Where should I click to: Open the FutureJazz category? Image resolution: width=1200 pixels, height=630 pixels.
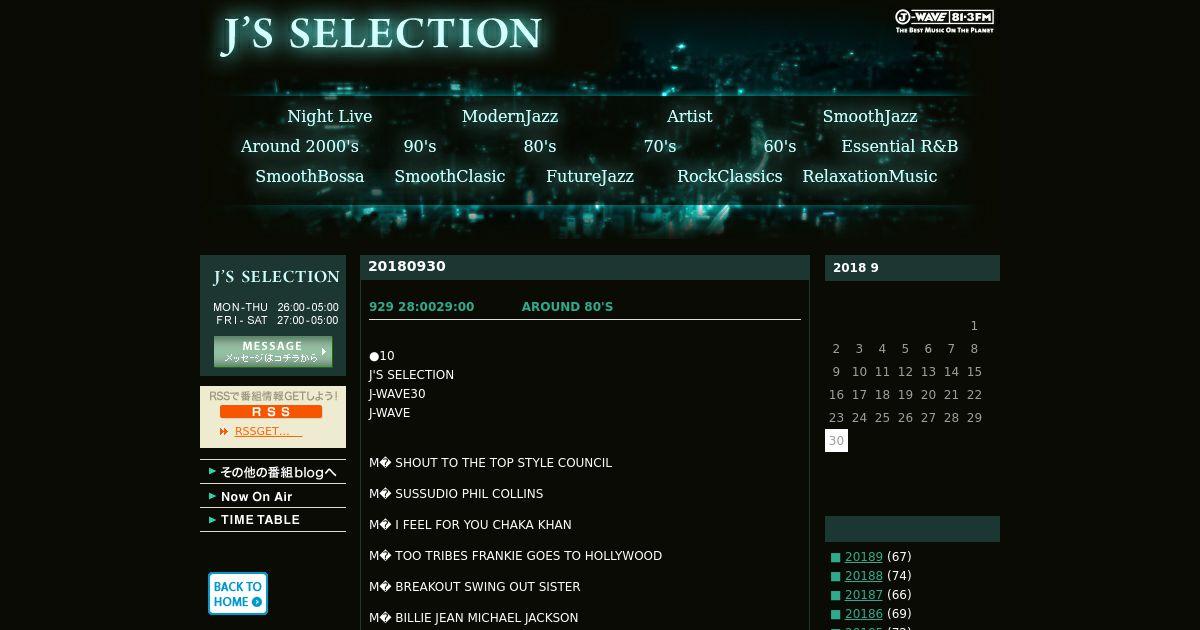tap(590, 176)
